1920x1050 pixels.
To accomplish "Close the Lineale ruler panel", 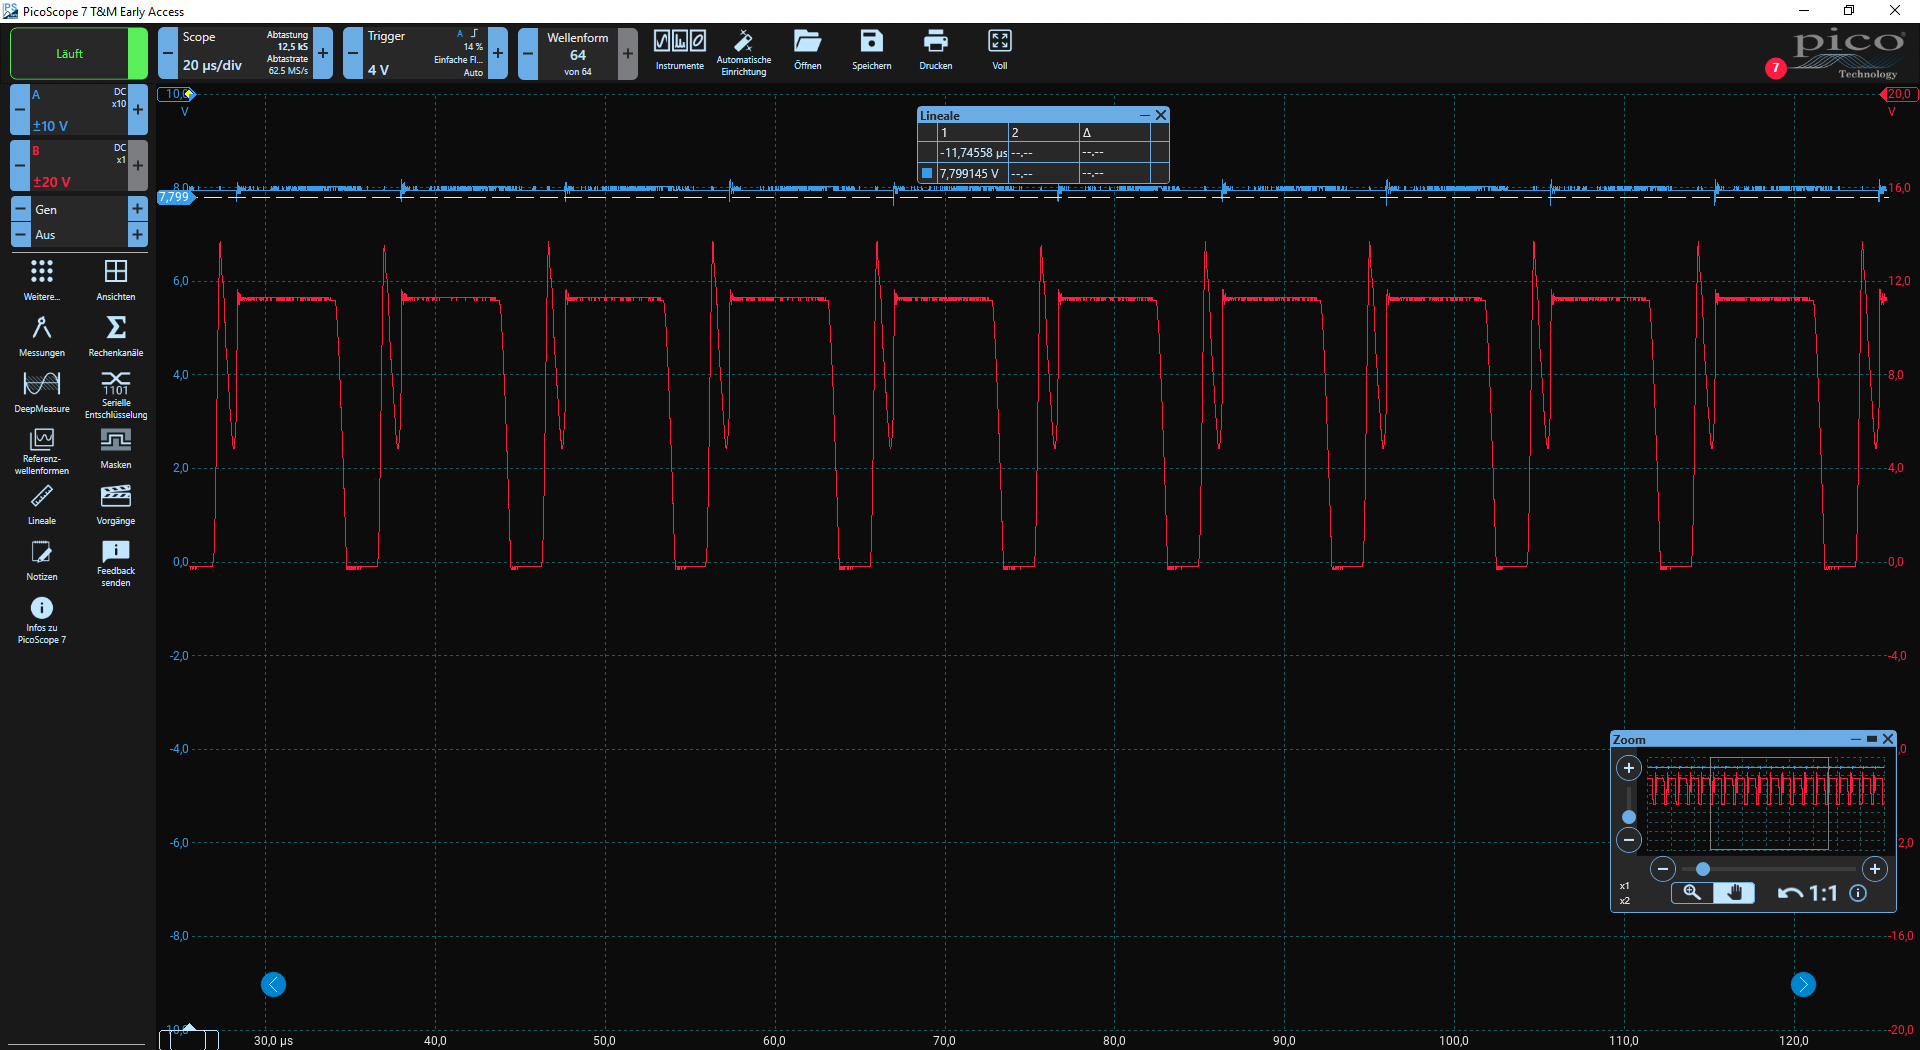I will 1161,115.
